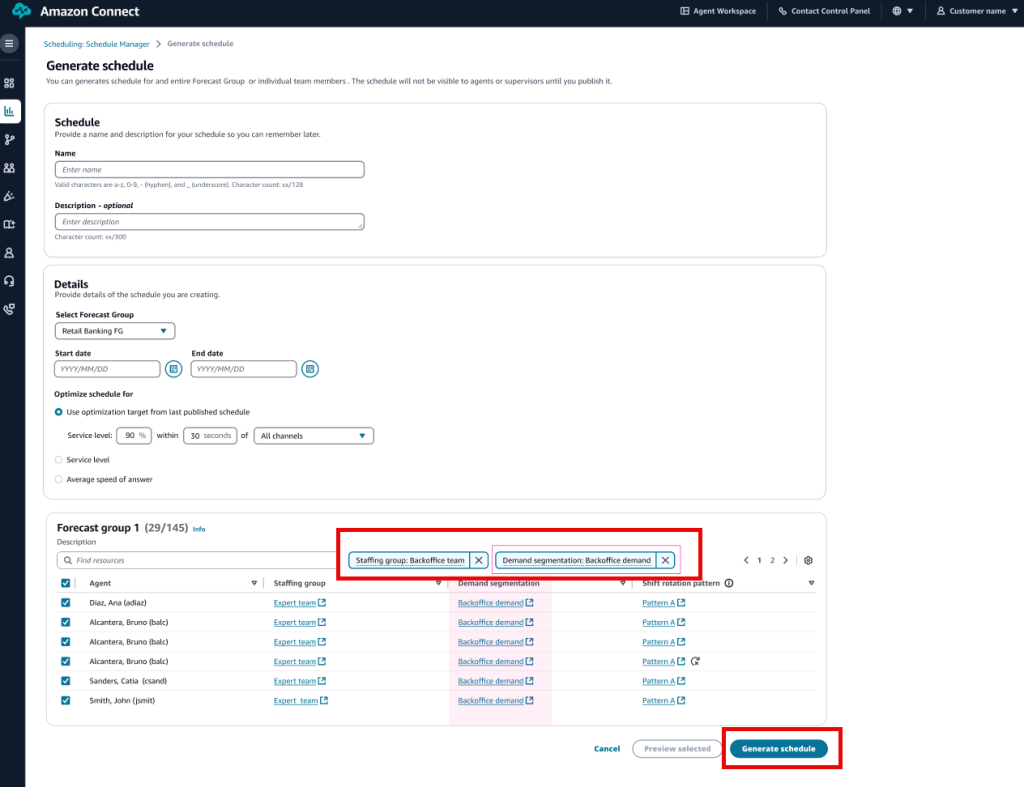Viewport: 1024px width, 787px height.
Task: Open dashboard grid icon in sidebar
Action: point(9,83)
